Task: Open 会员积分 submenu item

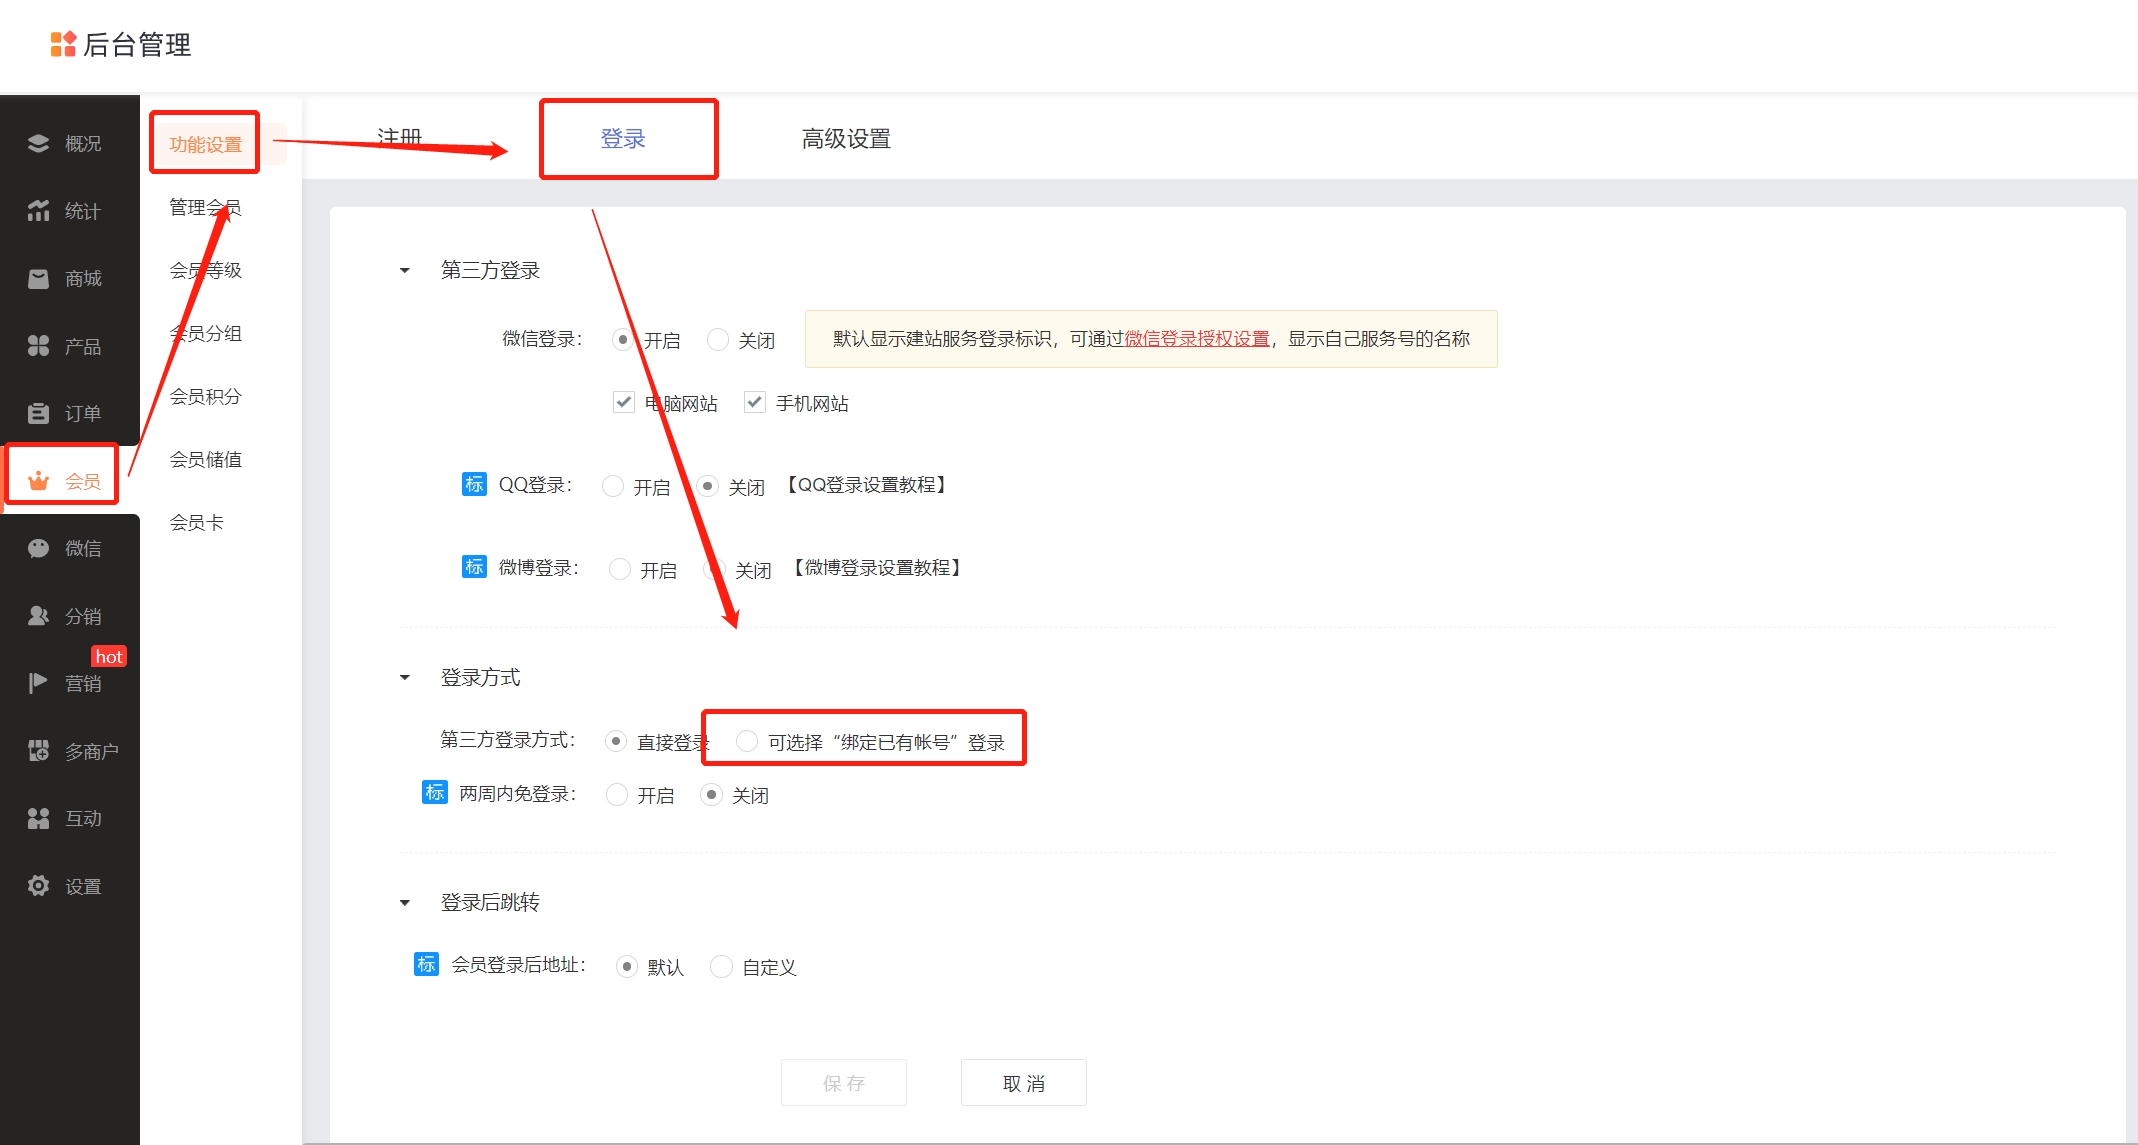Action: click(x=206, y=396)
